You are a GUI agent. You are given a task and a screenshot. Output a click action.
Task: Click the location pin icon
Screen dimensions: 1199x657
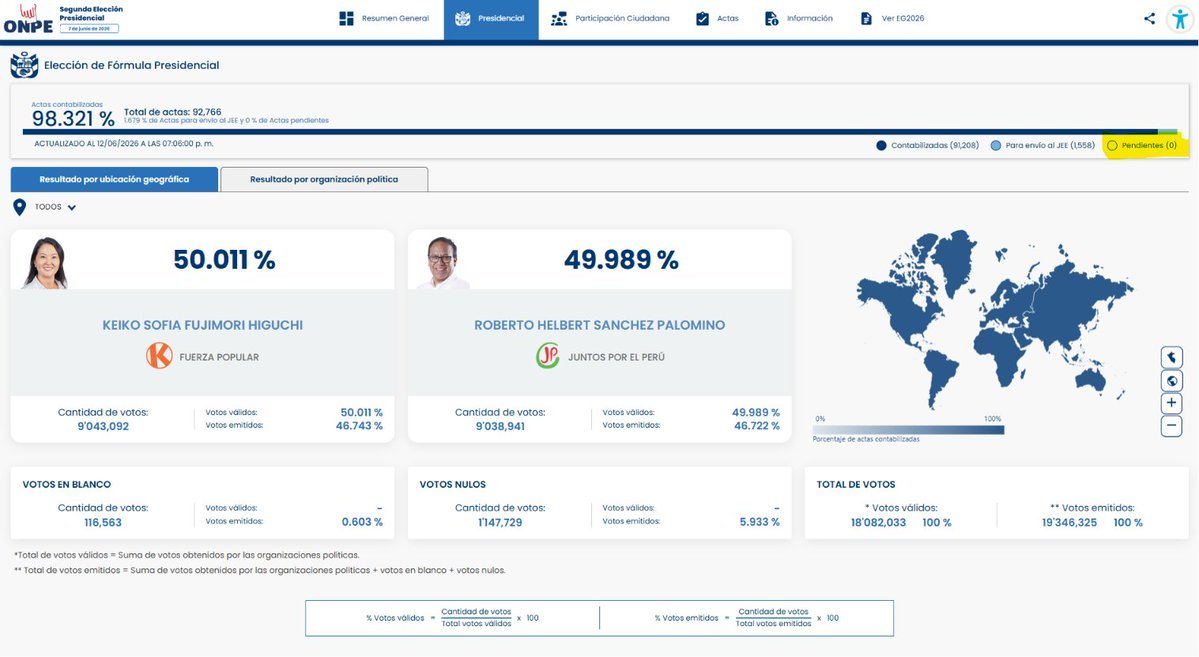click(20, 207)
